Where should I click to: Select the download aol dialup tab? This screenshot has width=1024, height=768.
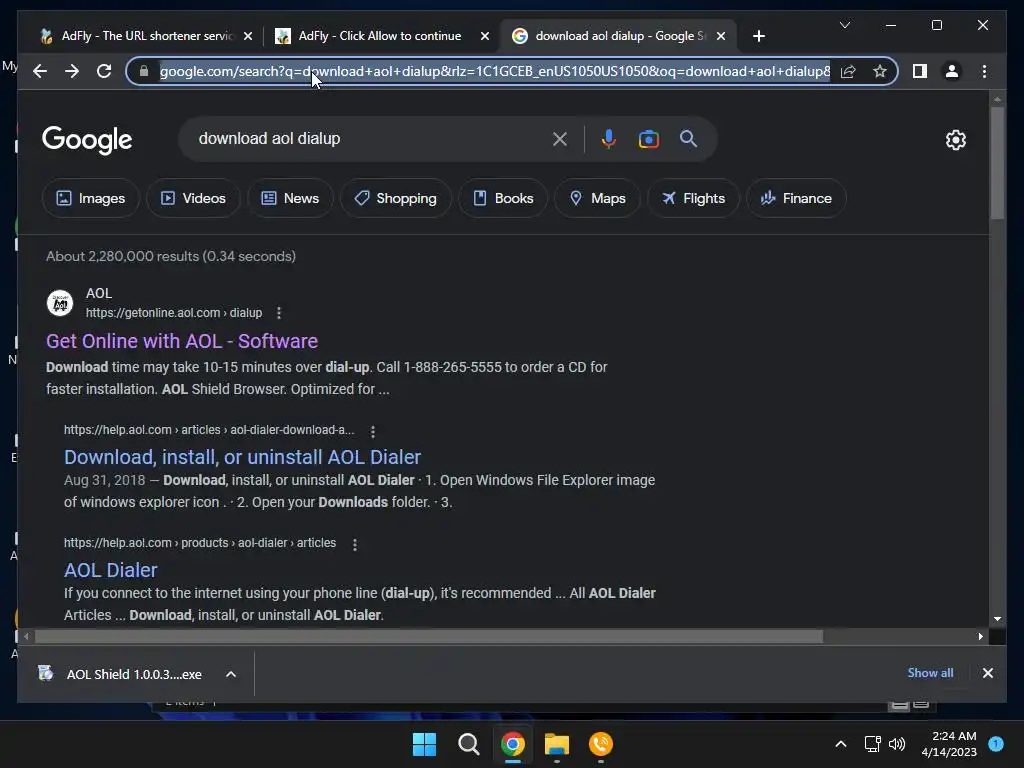click(619, 36)
